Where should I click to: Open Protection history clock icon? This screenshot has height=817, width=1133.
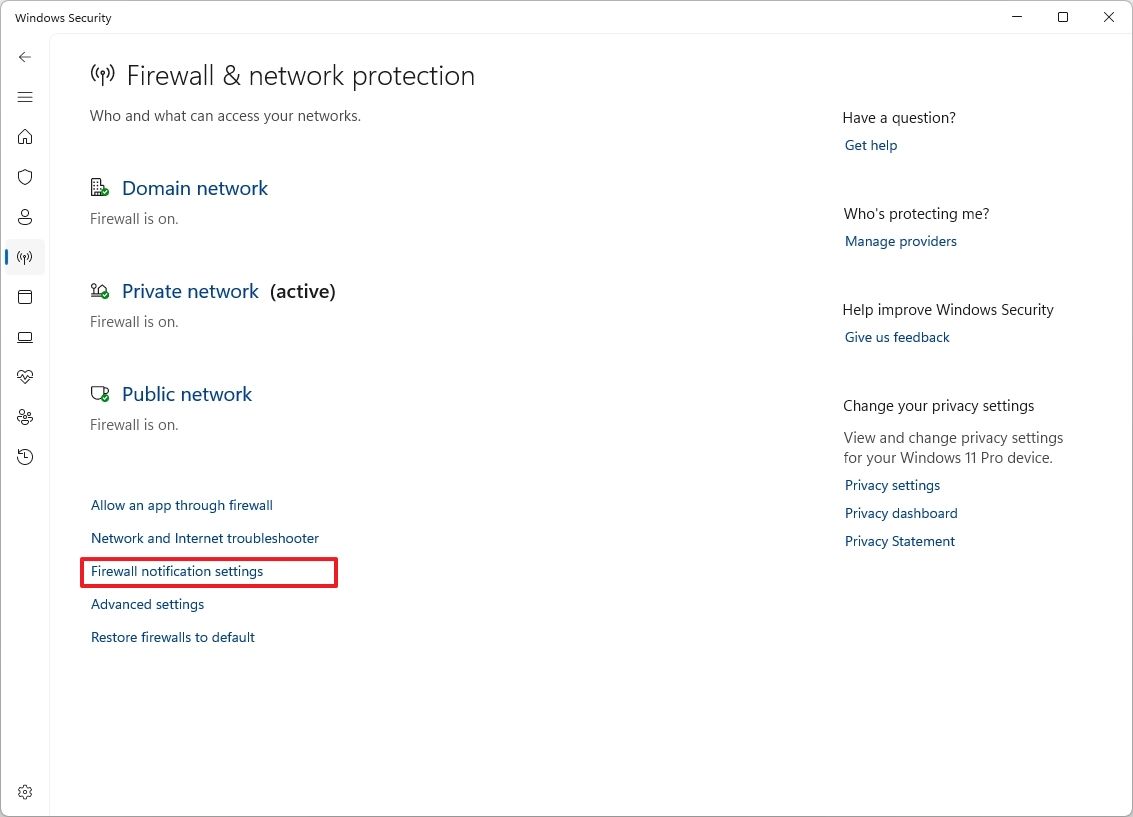tap(25, 457)
